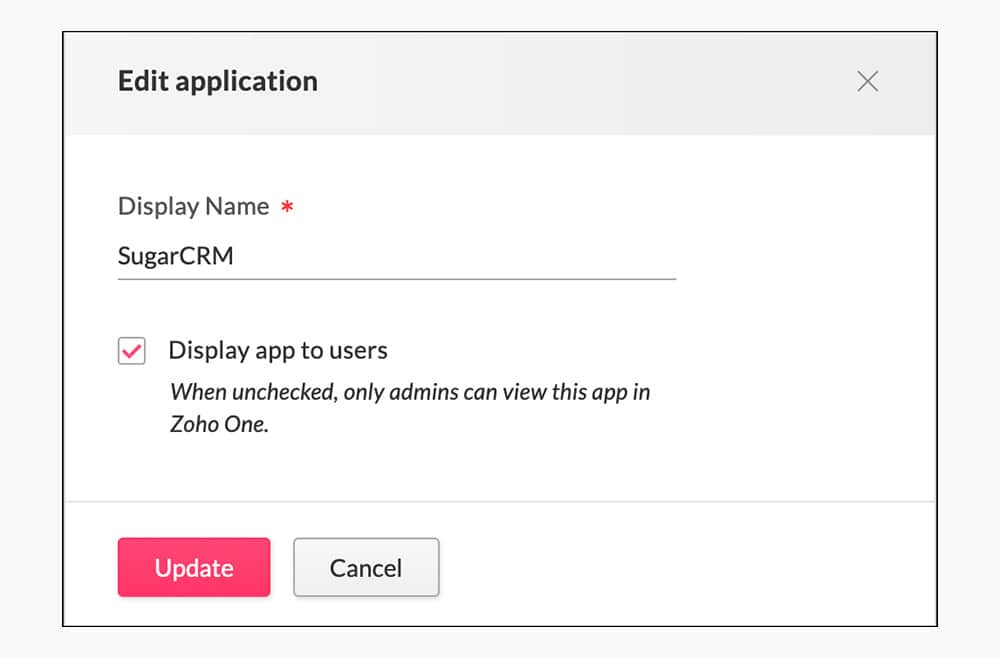Click the Display Name field containing SugarCRM
1000x658 pixels.
(x=397, y=257)
